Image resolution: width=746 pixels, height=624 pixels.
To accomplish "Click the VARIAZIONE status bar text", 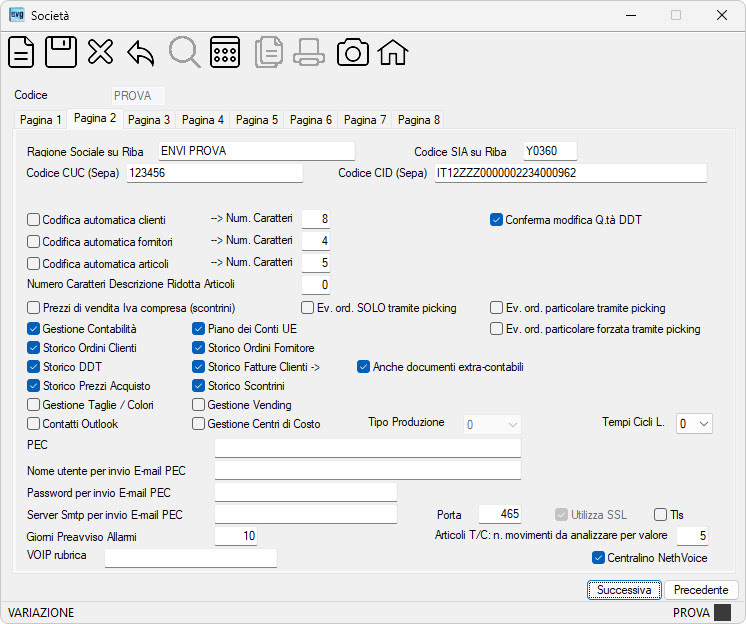I will 41,613.
